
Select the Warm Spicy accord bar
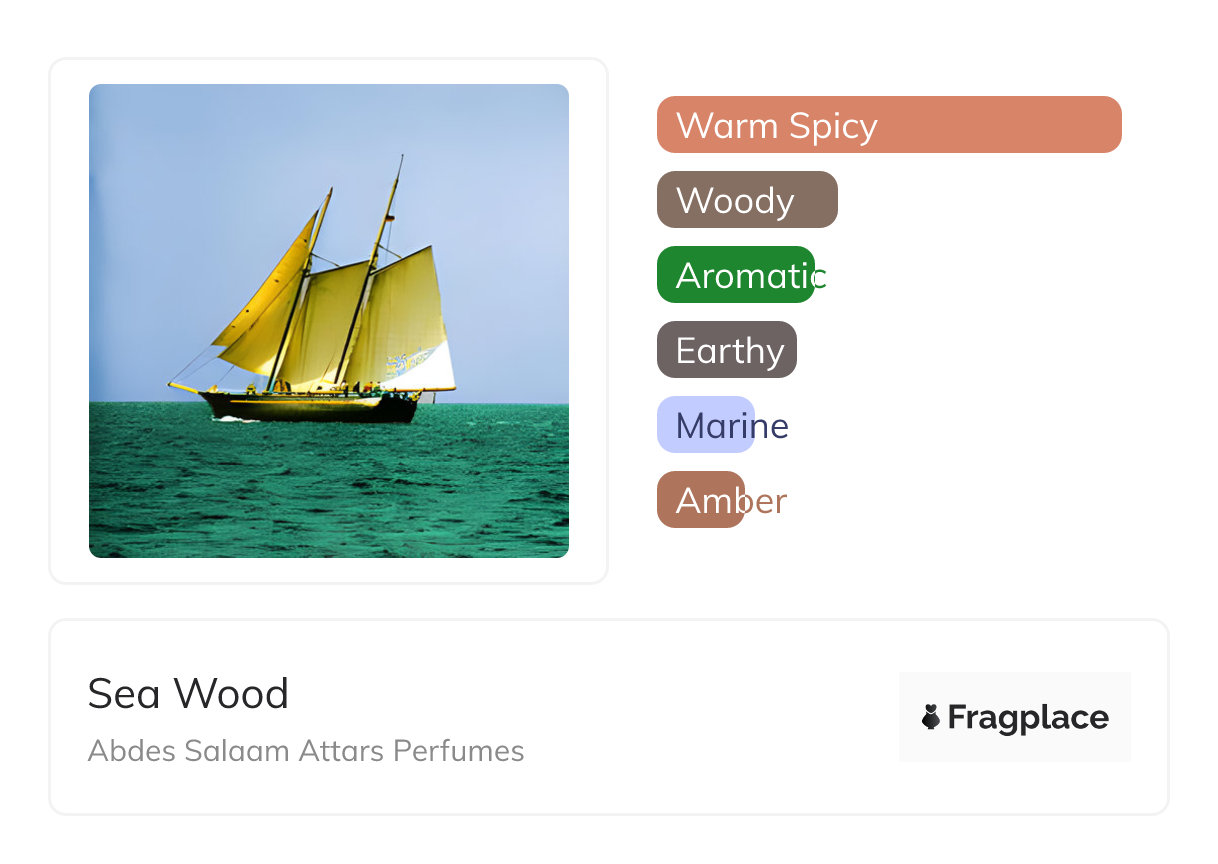click(888, 125)
